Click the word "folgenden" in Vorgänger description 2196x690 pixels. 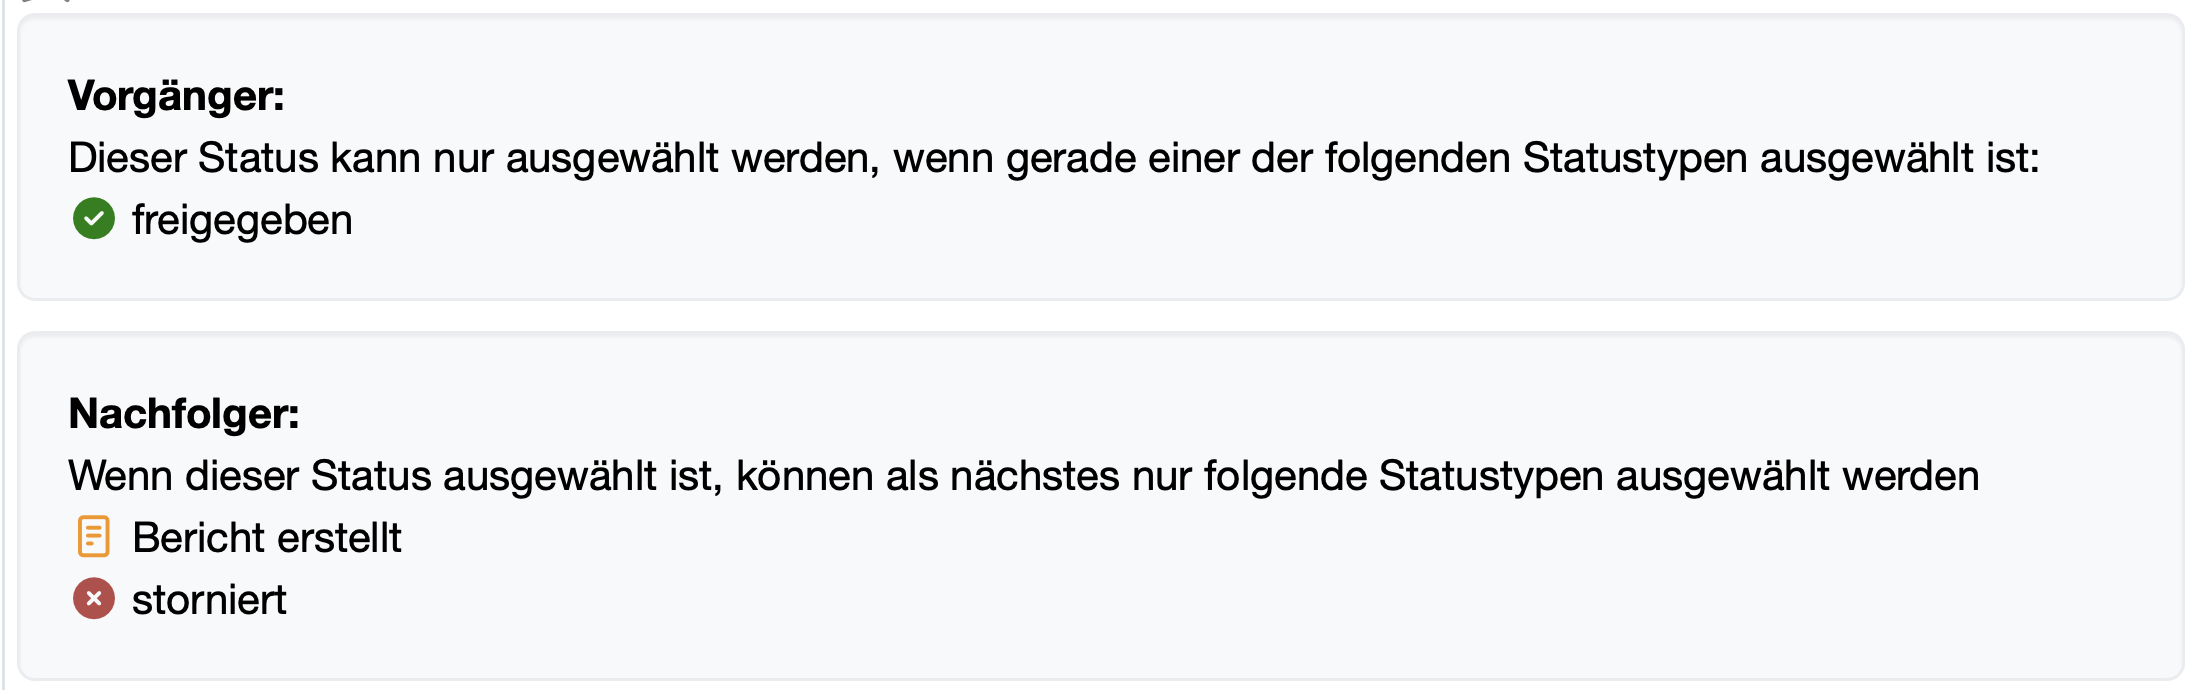tap(1417, 158)
